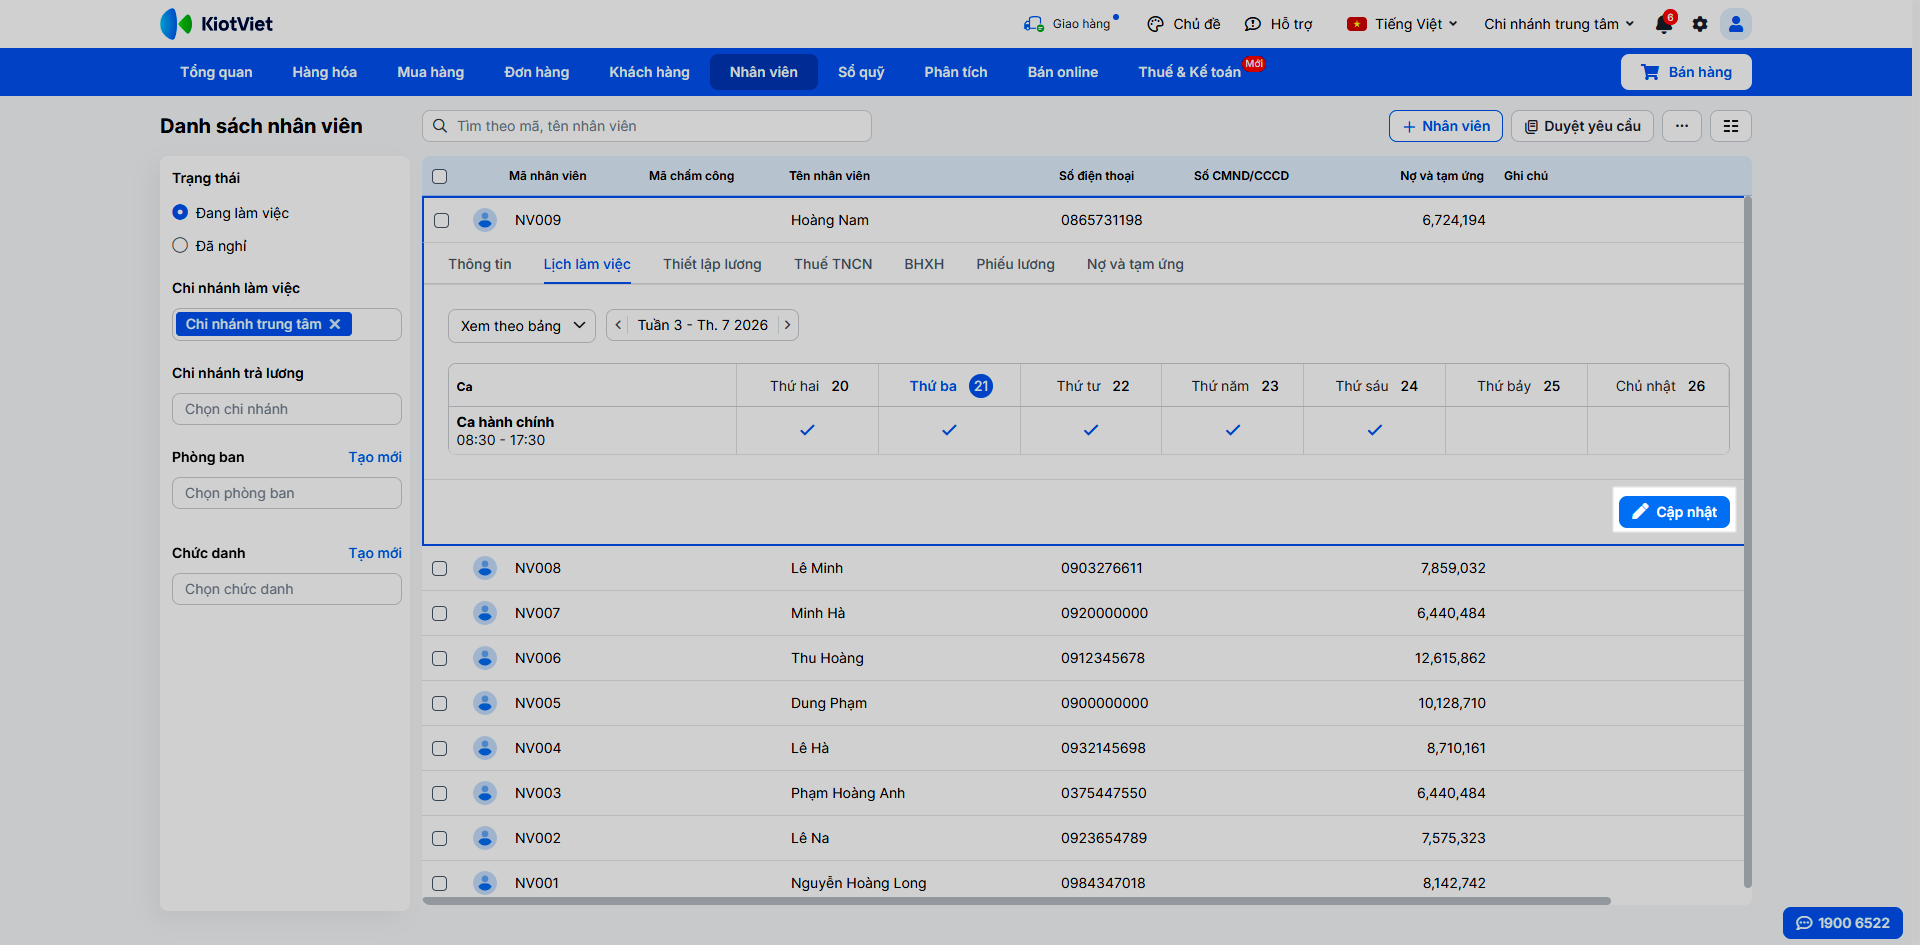Image resolution: width=1920 pixels, height=945 pixels.
Task: Open employee row Nguyễn Hoàng Long
Action: [1083, 883]
